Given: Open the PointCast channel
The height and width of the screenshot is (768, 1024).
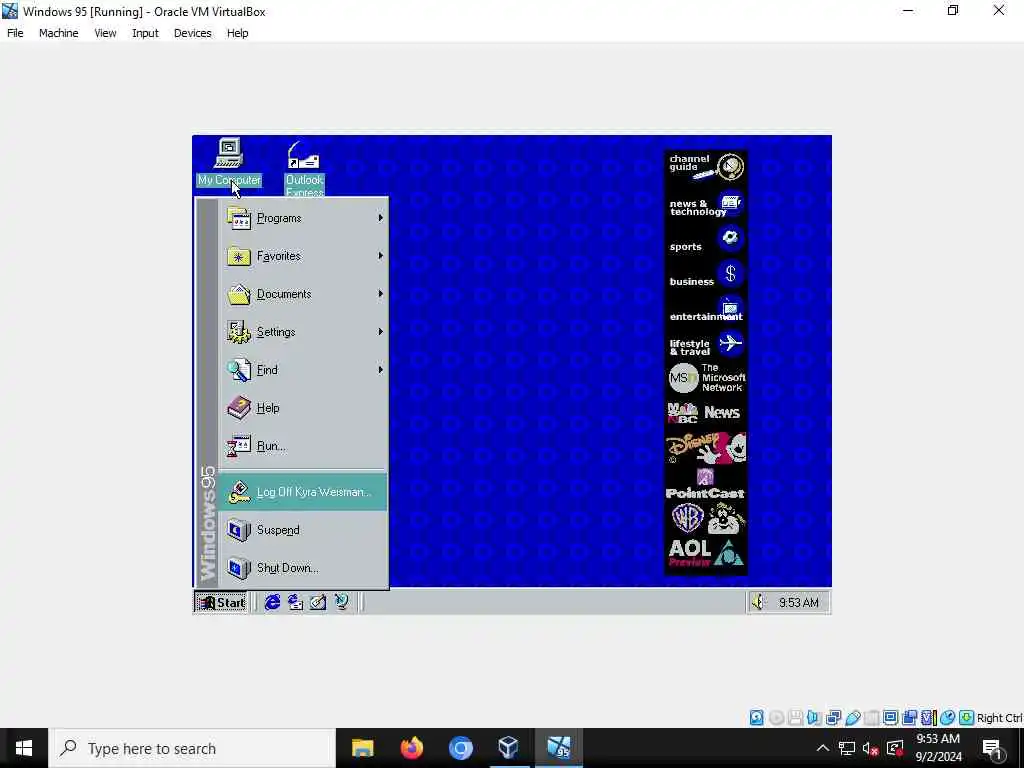Looking at the screenshot, I should pyautogui.click(x=706, y=485).
